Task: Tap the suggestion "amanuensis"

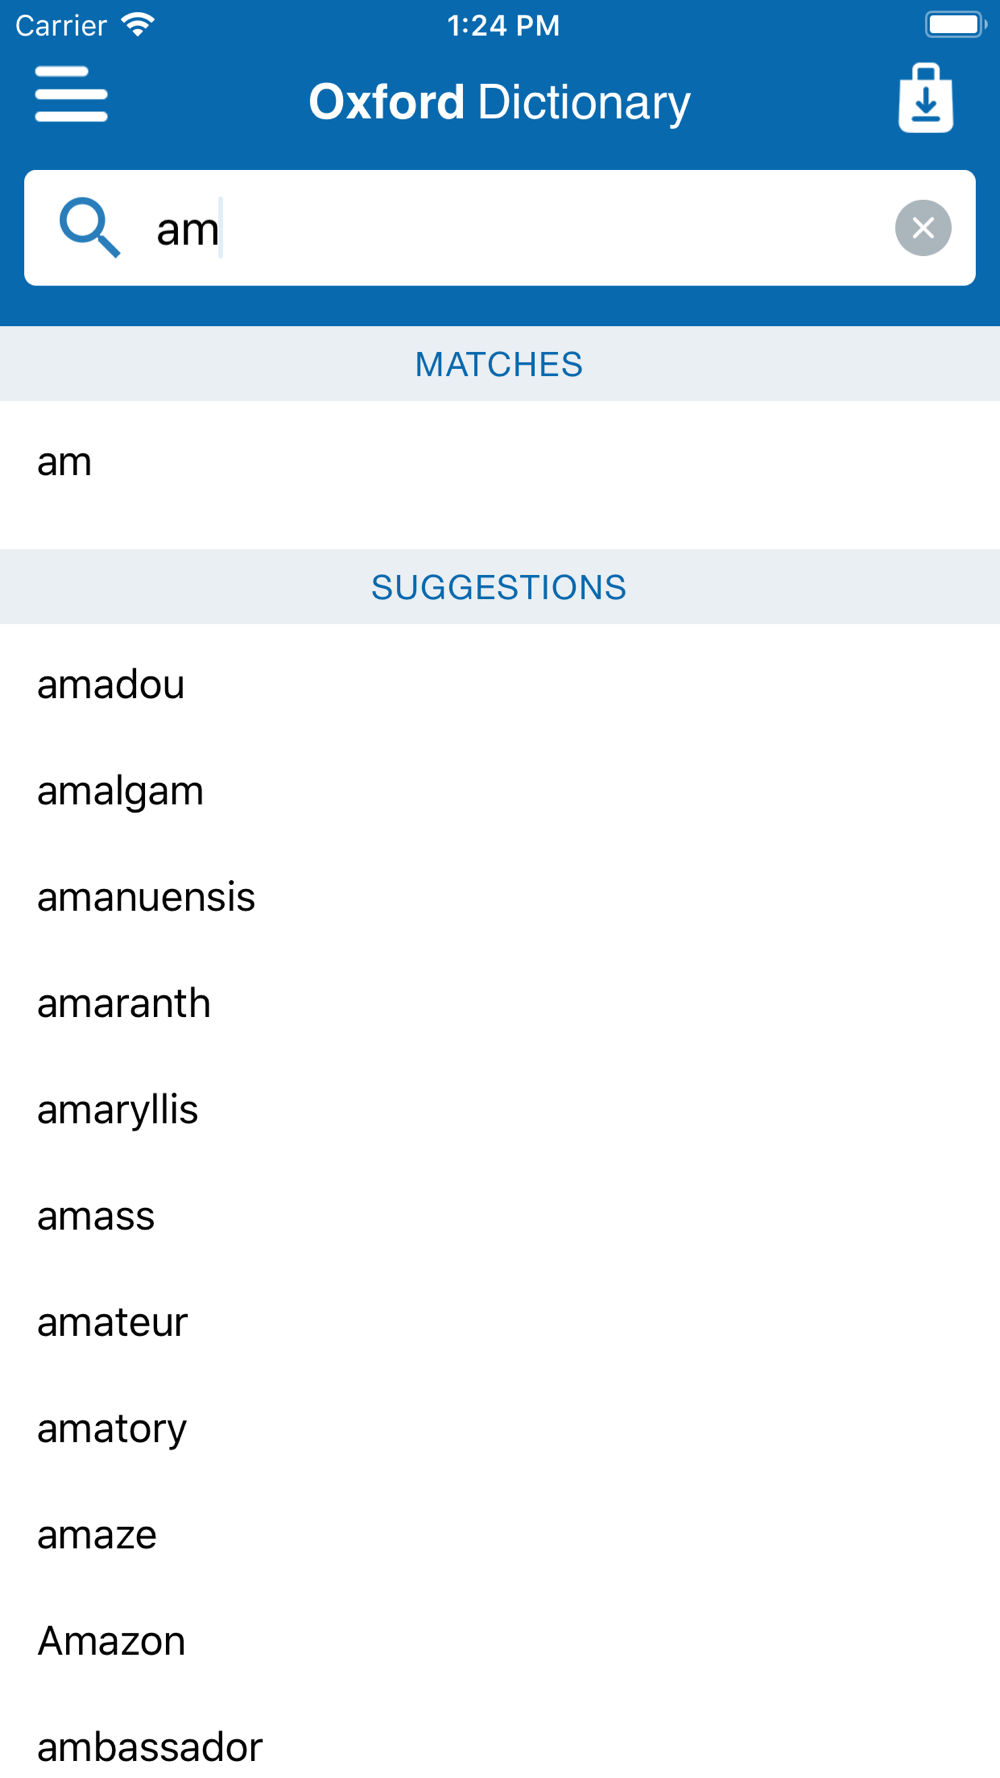Action: tap(146, 897)
